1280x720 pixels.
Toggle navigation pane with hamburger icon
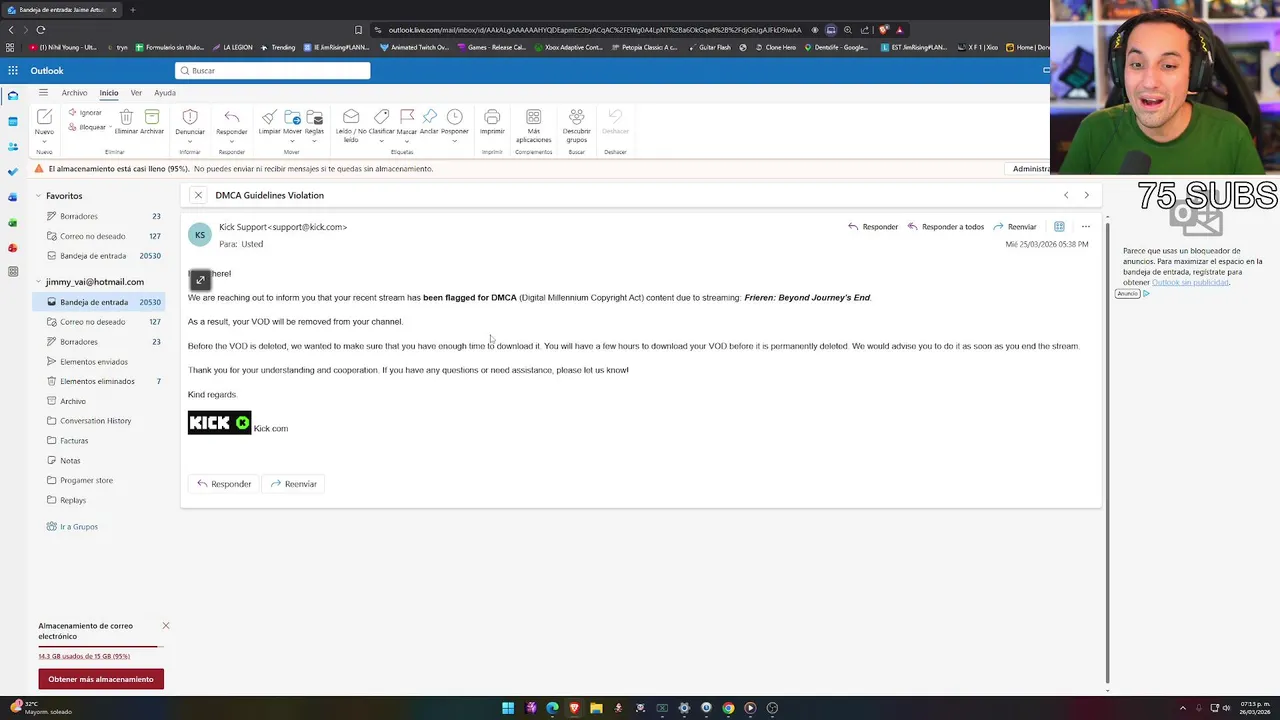[x=43, y=93]
